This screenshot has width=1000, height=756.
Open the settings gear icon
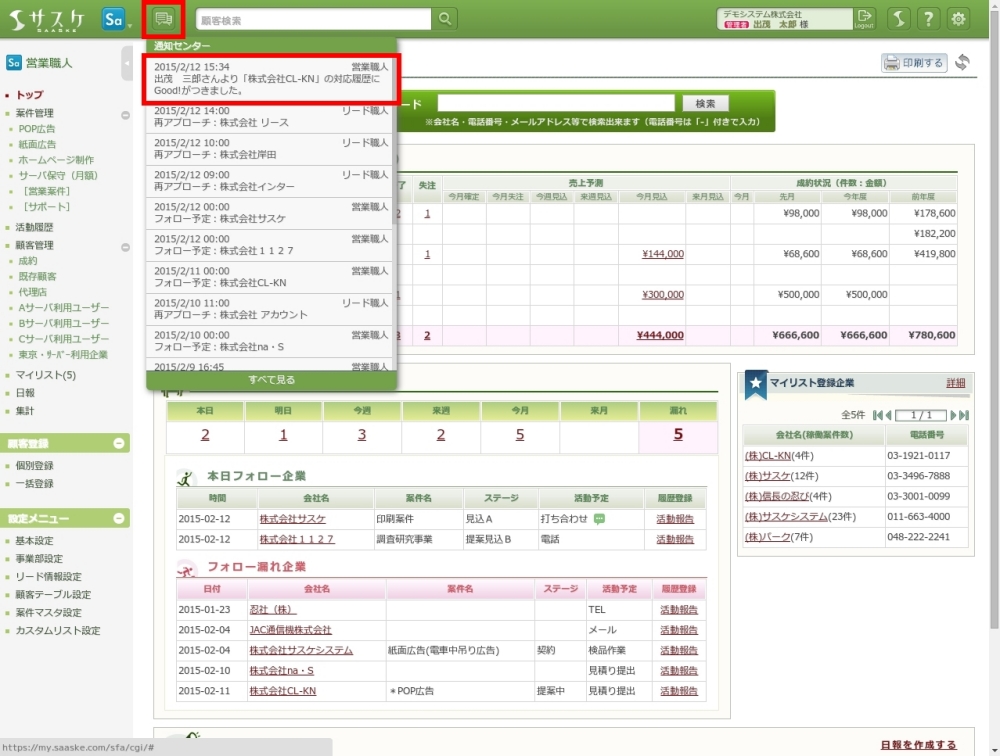point(959,19)
